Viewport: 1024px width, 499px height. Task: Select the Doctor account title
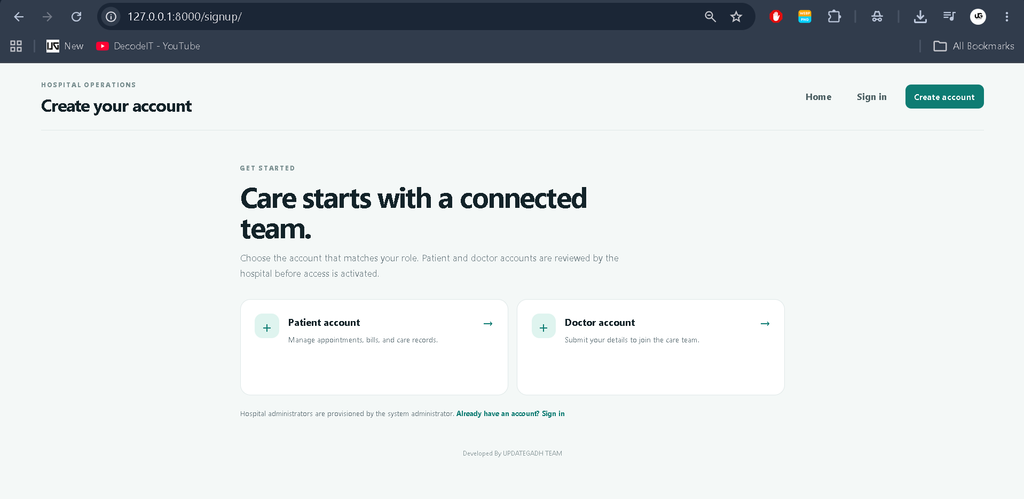click(x=600, y=323)
